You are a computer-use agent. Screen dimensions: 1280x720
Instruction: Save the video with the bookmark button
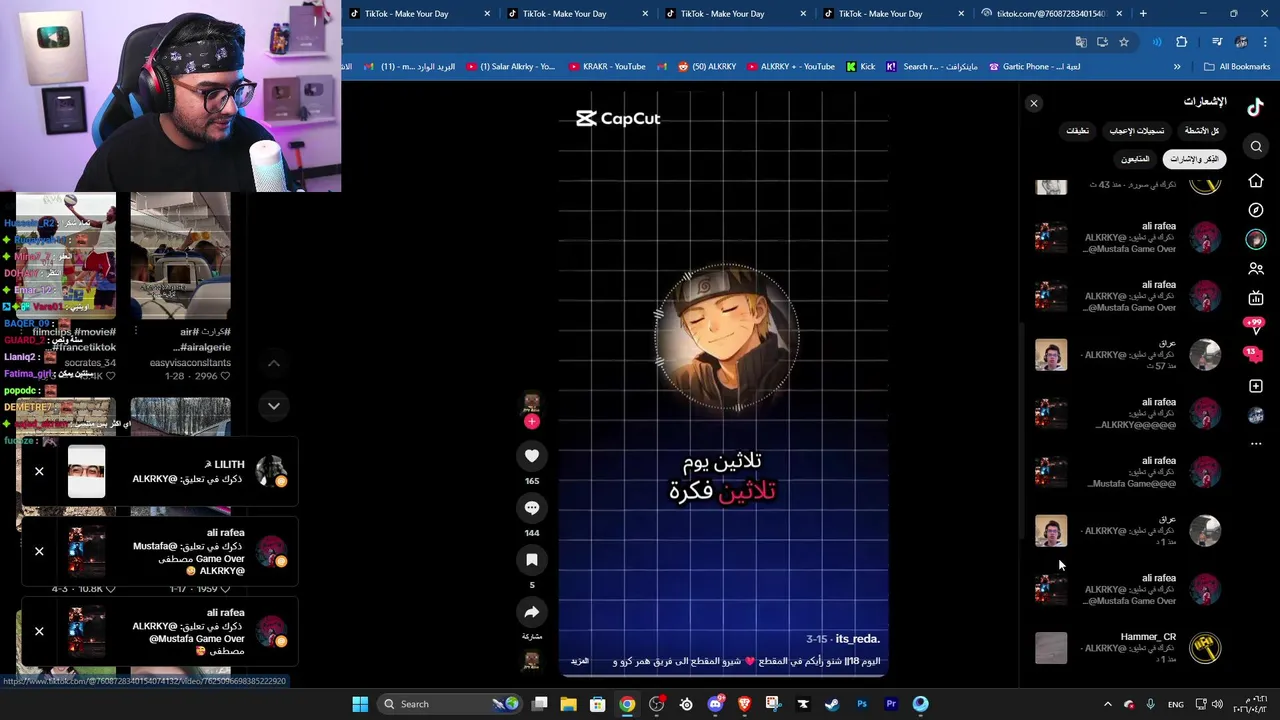532,560
